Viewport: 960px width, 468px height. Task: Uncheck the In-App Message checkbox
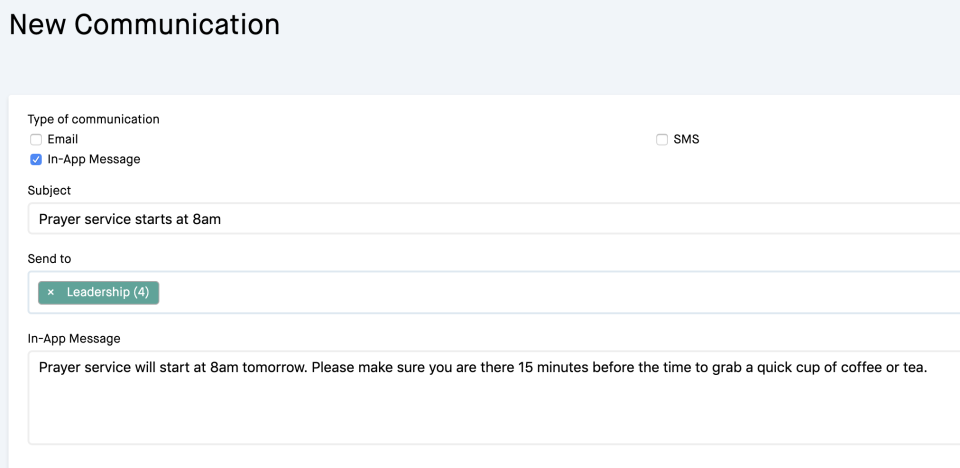pos(36,159)
